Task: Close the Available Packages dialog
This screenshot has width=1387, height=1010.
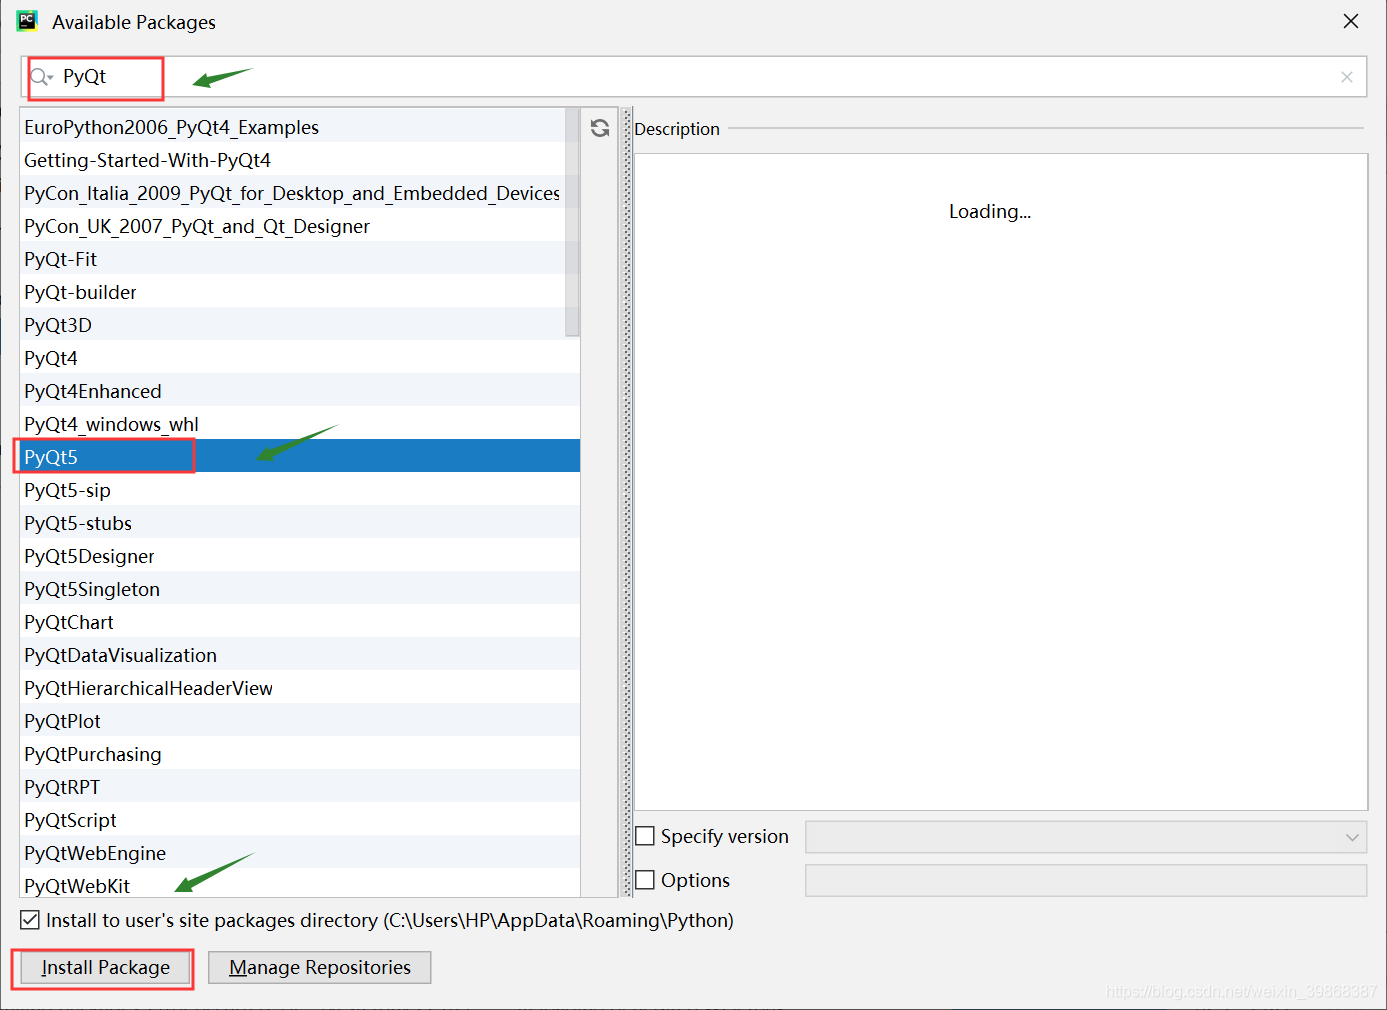Action: click(1351, 21)
